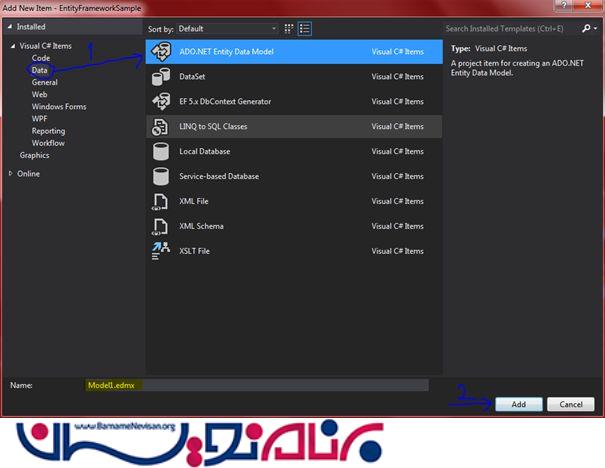
Task: Collapse the Visual C# Items node
Action: tap(13, 46)
